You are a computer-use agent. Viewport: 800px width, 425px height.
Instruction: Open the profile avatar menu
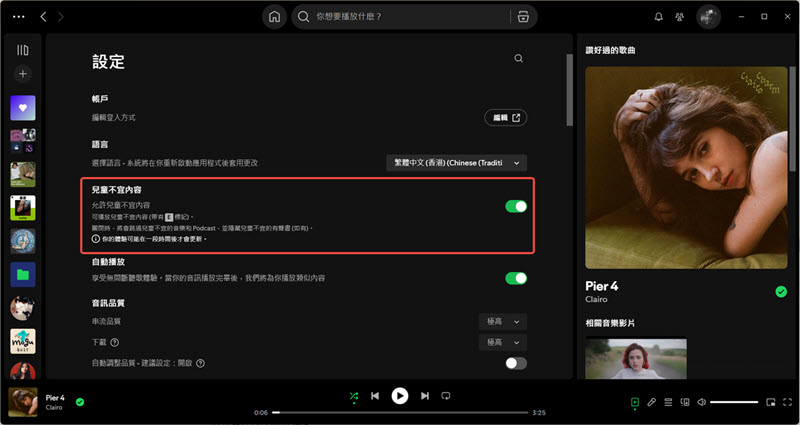coord(708,17)
